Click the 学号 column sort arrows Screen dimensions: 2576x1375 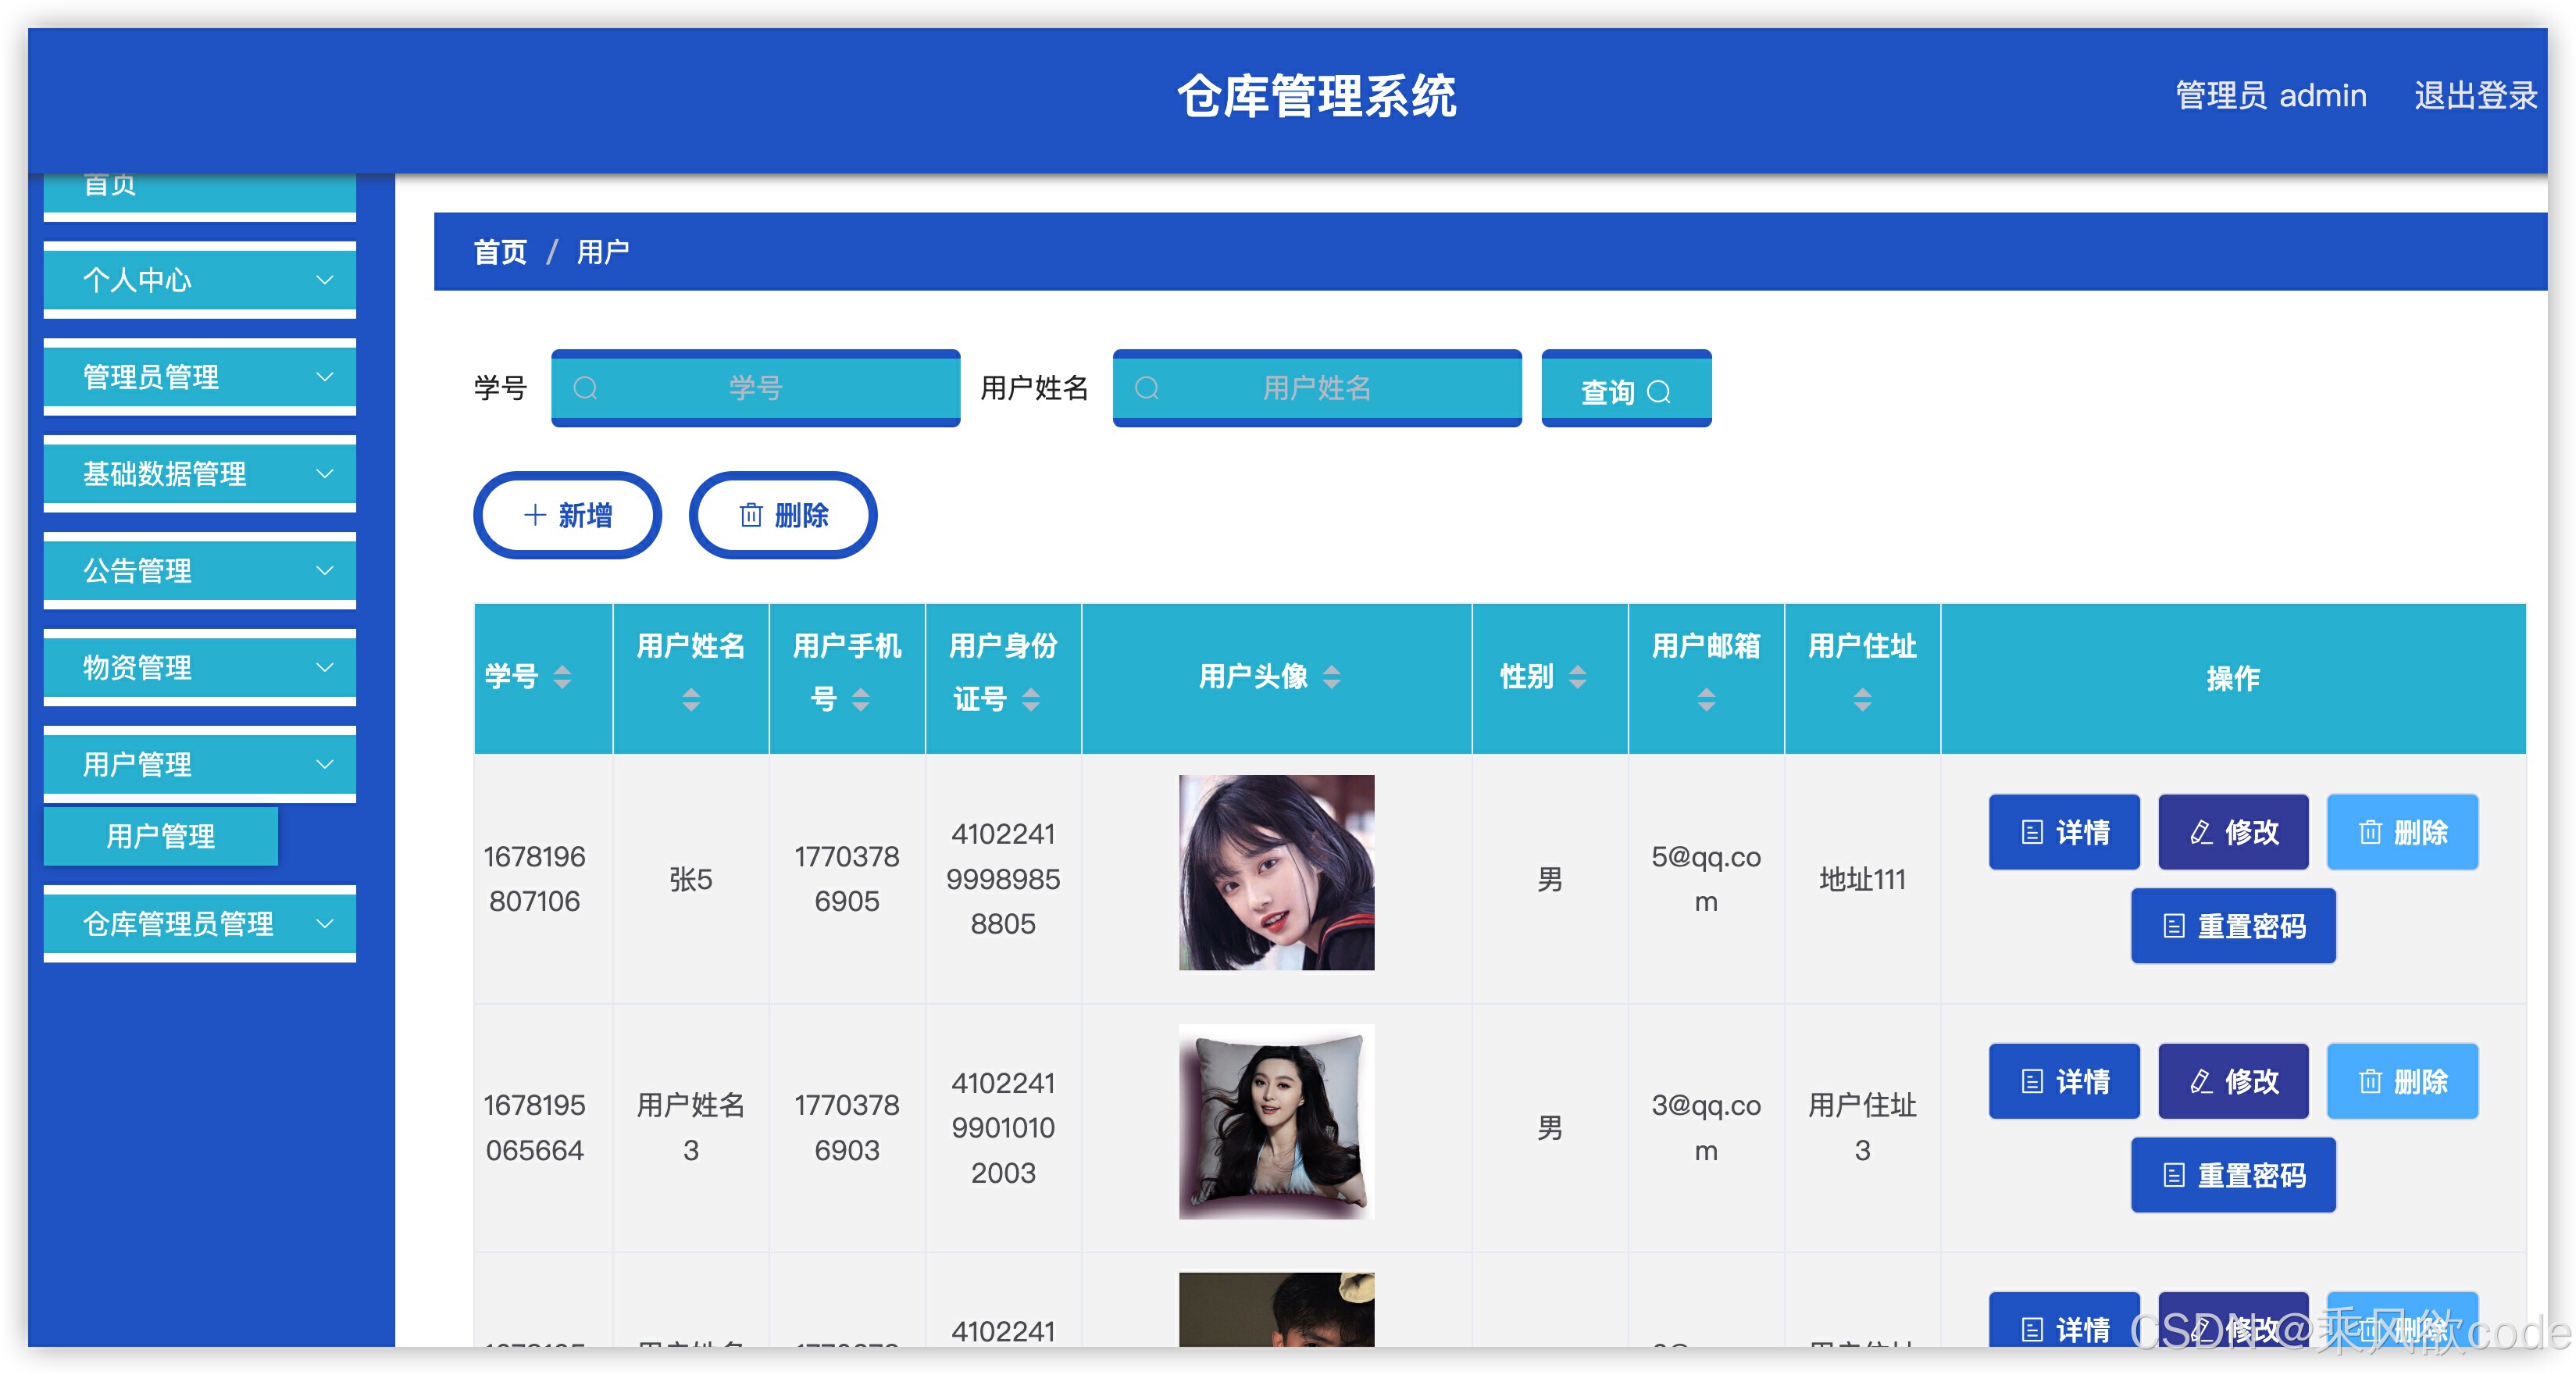click(562, 677)
